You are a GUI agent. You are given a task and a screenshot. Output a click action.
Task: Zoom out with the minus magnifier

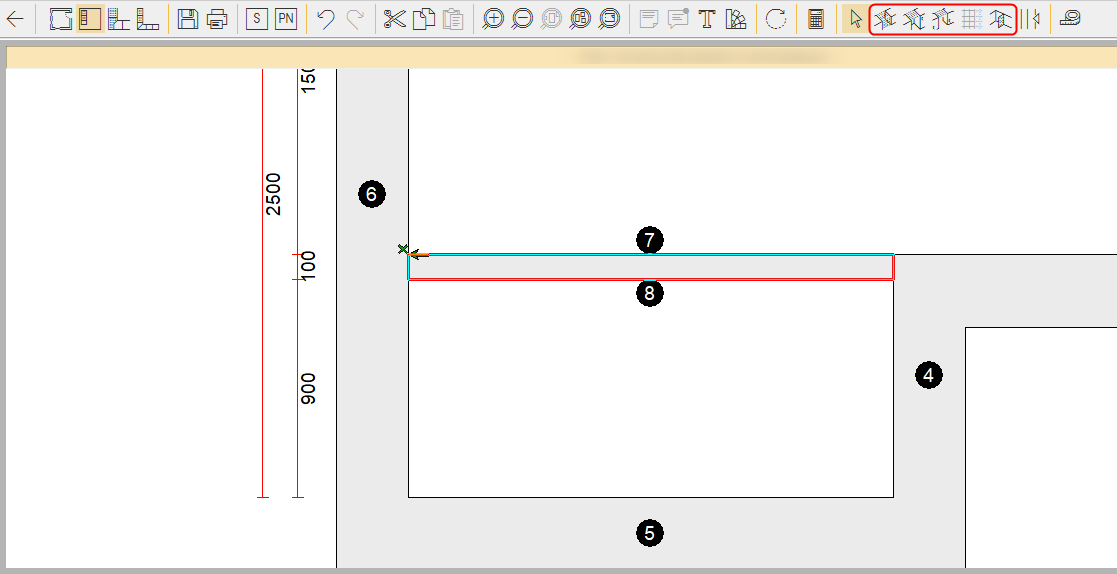tap(521, 19)
